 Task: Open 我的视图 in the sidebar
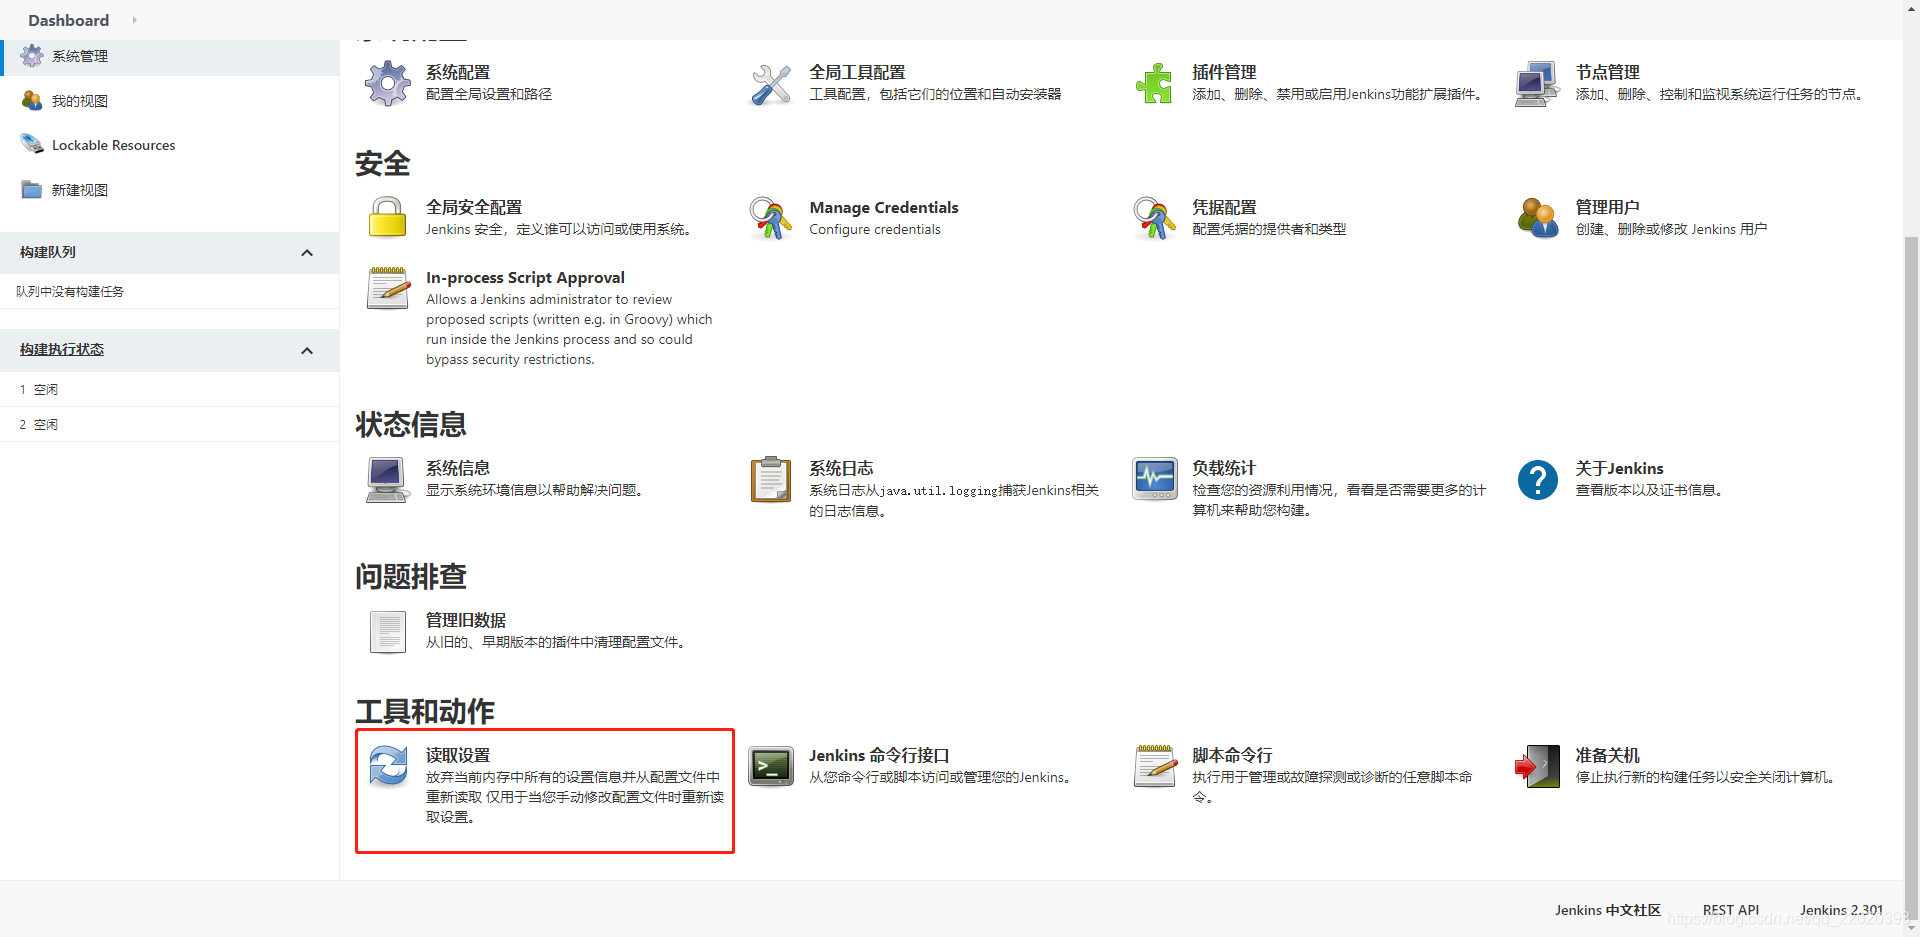pos(80,100)
